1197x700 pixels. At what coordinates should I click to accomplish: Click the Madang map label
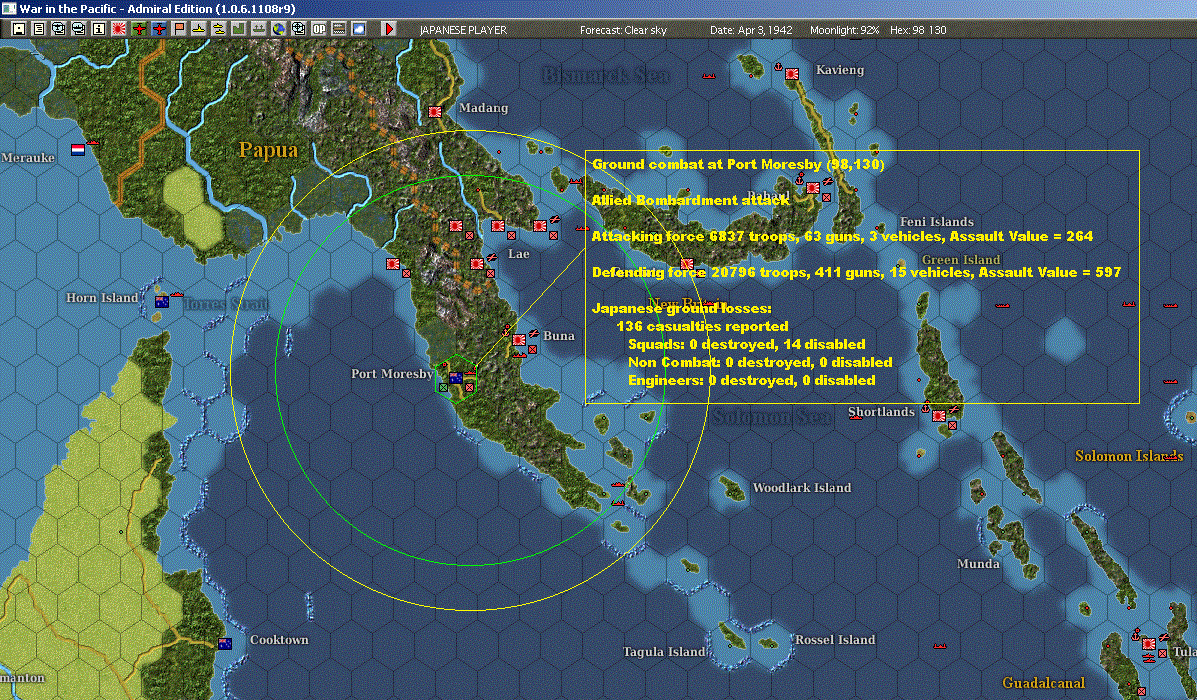tap(483, 108)
